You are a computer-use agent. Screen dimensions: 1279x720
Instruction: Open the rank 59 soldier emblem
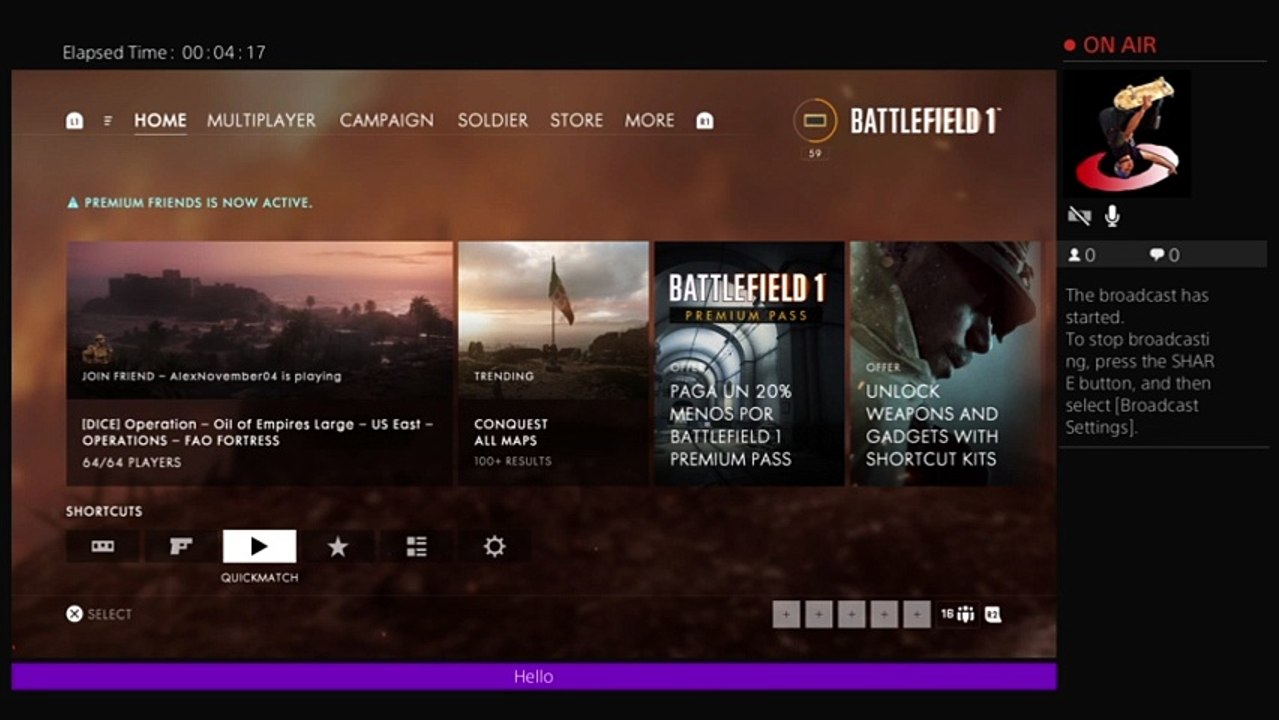click(815, 121)
